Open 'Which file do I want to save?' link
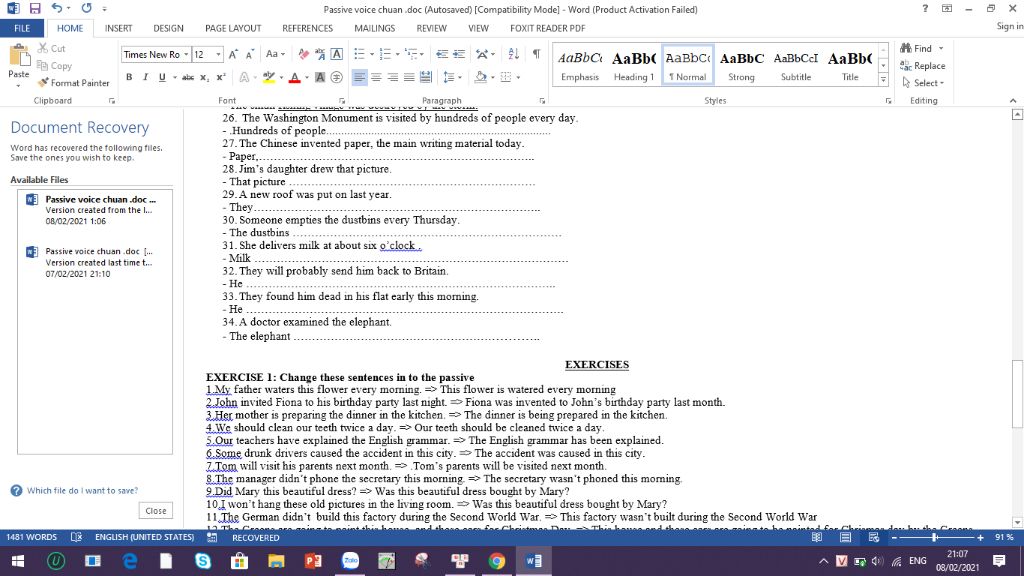 82,490
